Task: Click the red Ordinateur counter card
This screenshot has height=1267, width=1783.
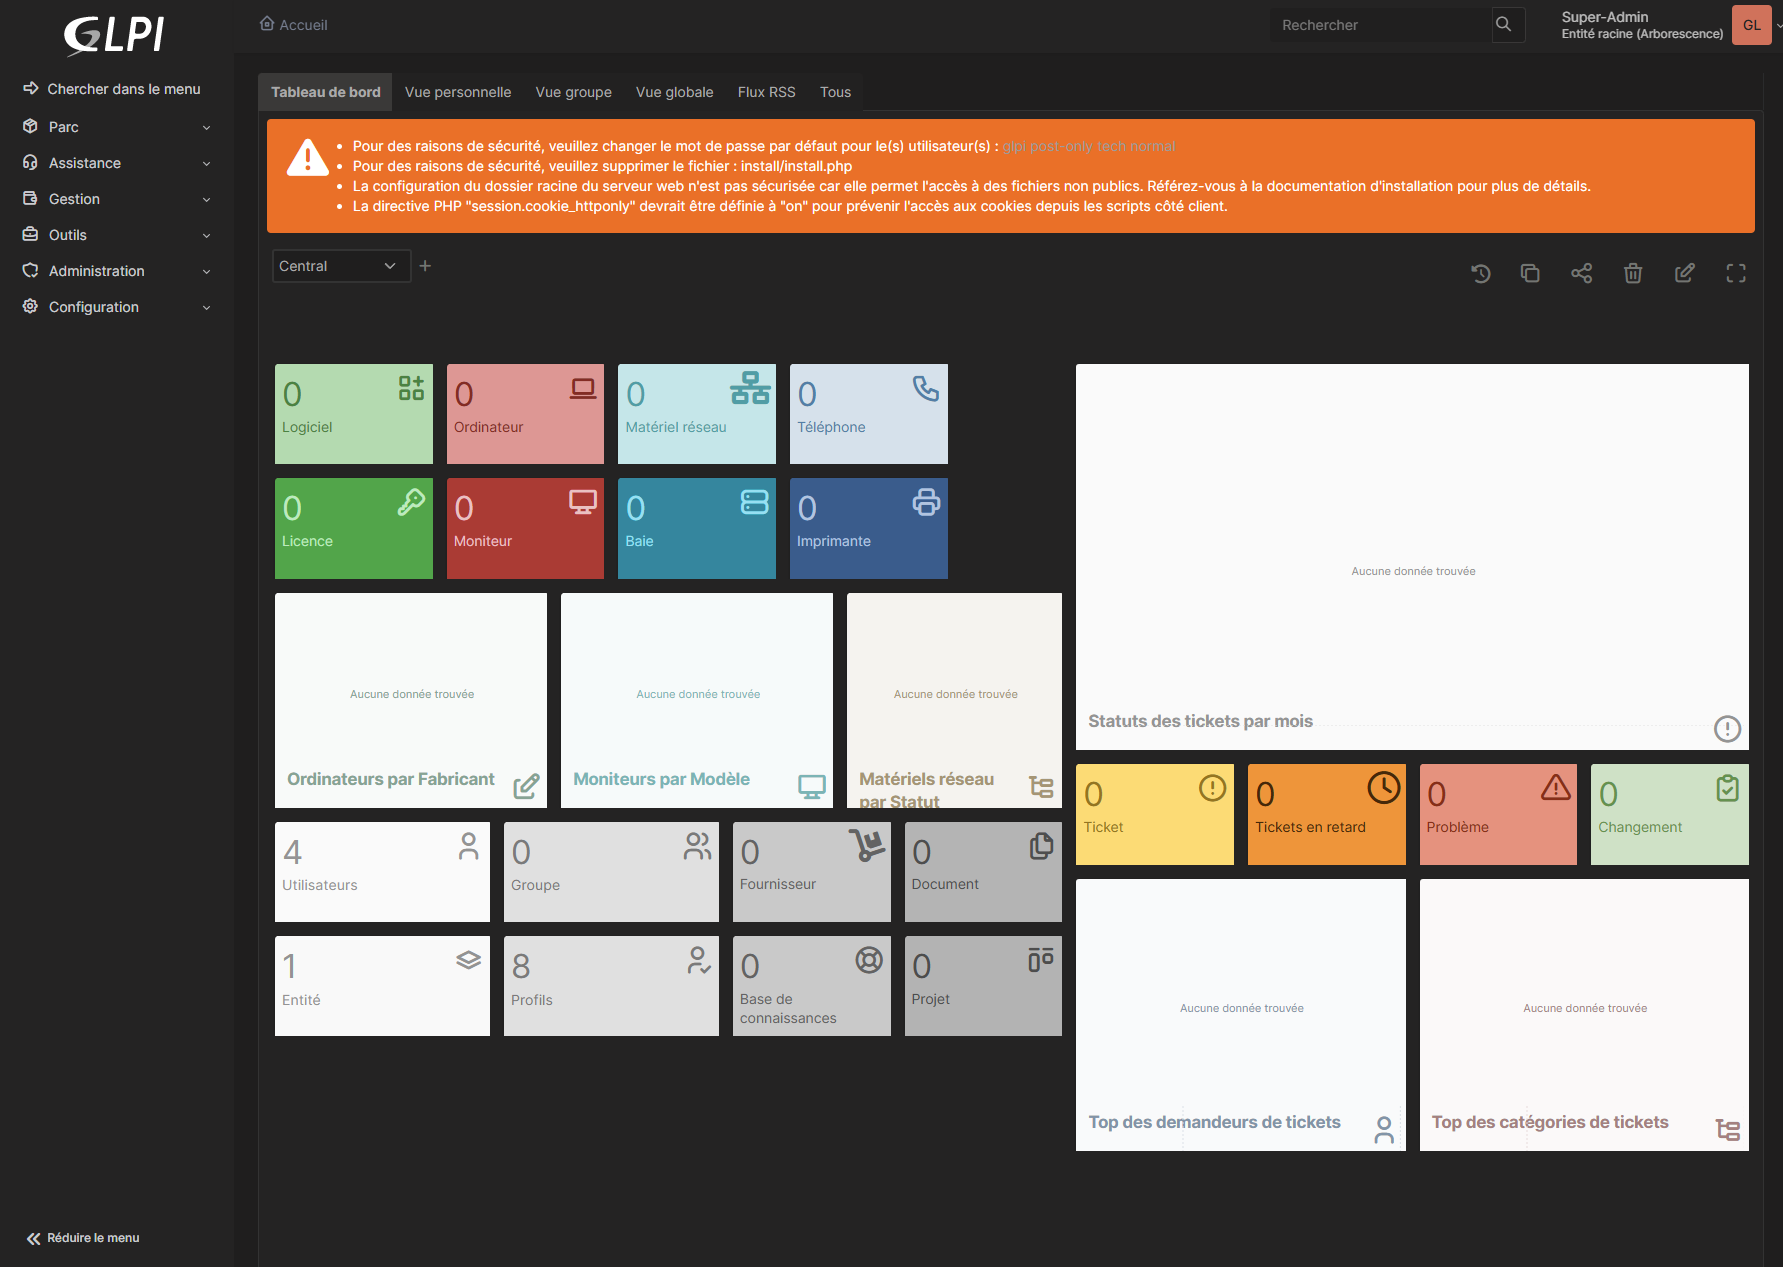Action: pyautogui.click(x=525, y=414)
